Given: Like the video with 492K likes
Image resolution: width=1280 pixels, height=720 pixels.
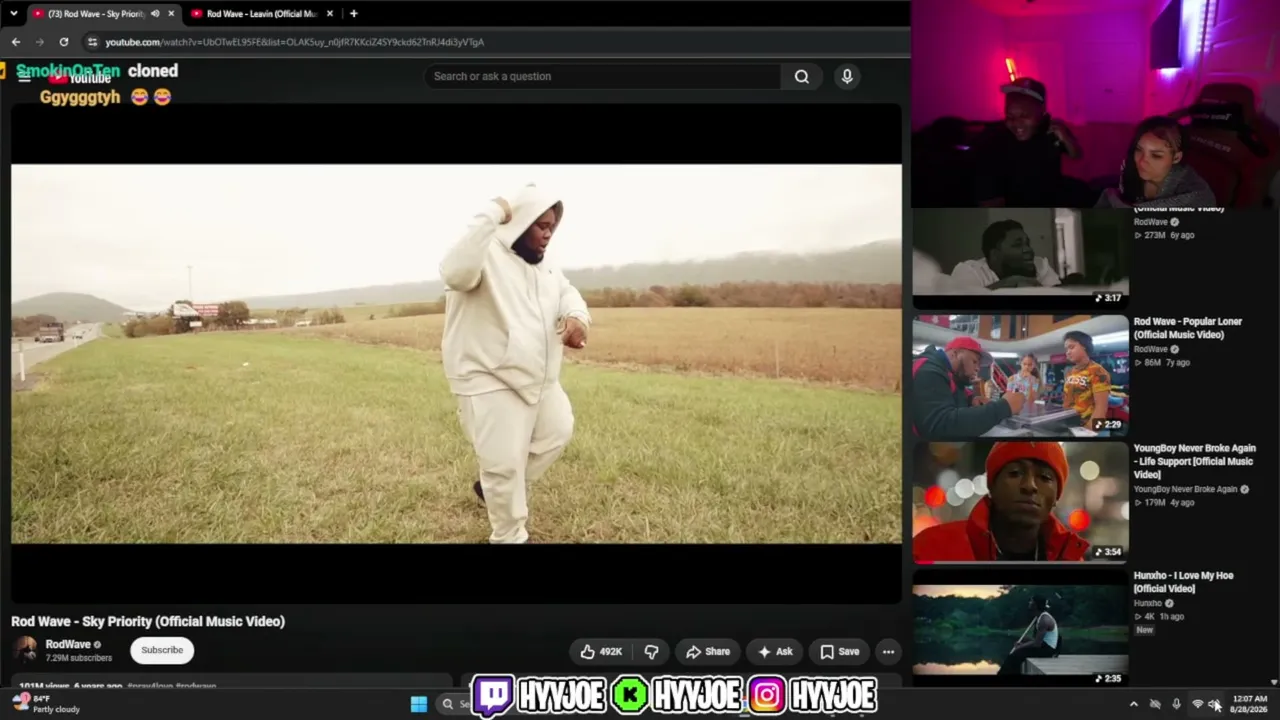Looking at the screenshot, I should click(600, 651).
